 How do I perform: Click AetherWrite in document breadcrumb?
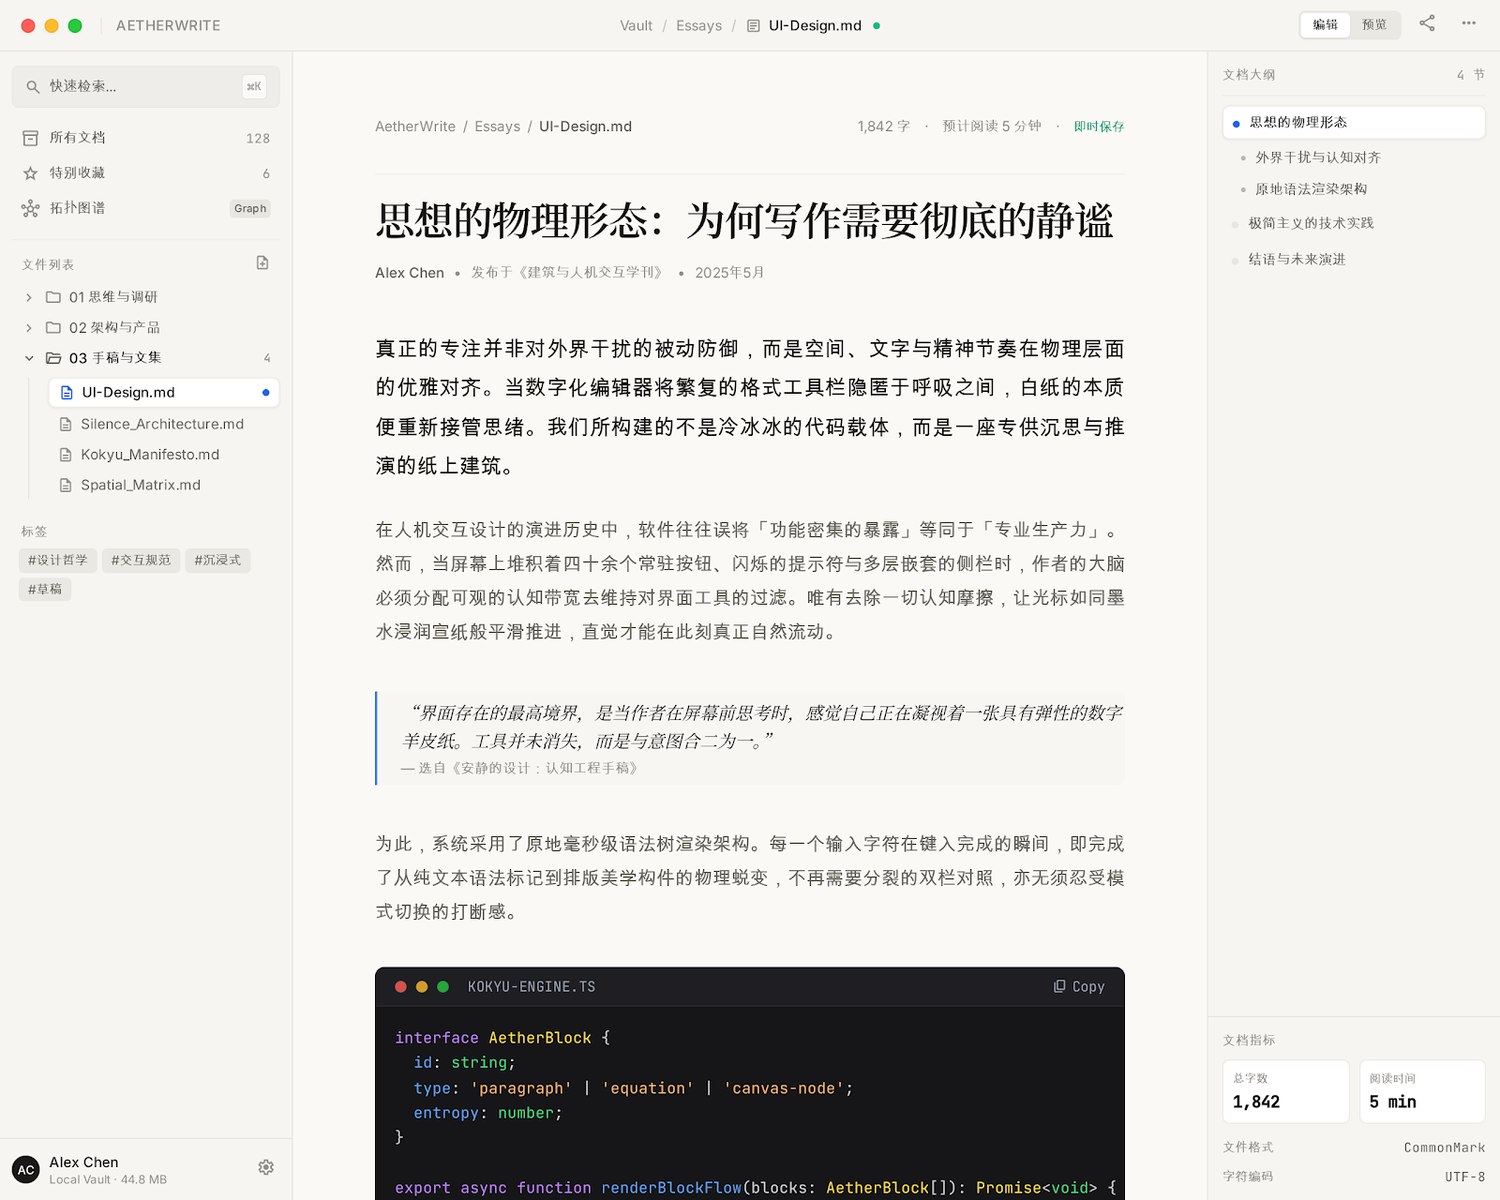(x=415, y=127)
